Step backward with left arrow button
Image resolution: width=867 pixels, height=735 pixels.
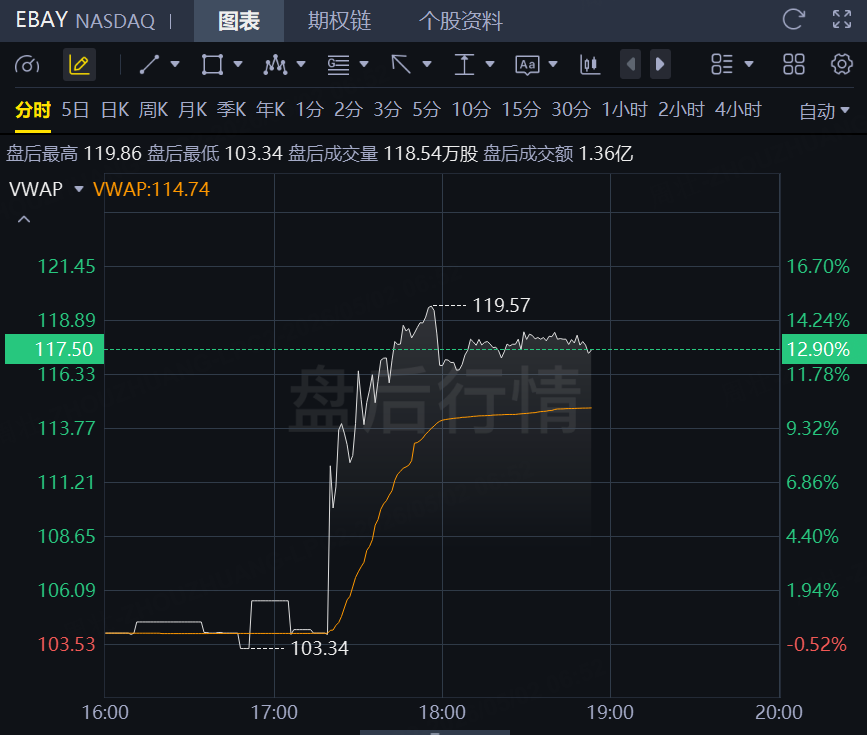pos(630,64)
